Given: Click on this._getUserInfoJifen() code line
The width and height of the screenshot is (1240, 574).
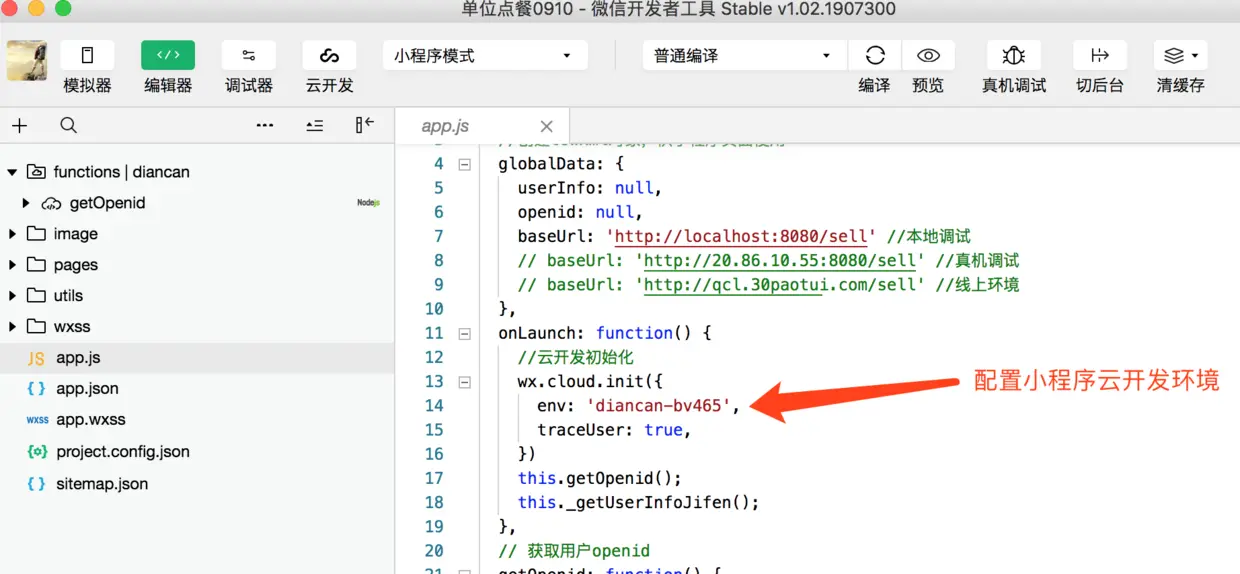Looking at the screenshot, I should tap(638, 503).
